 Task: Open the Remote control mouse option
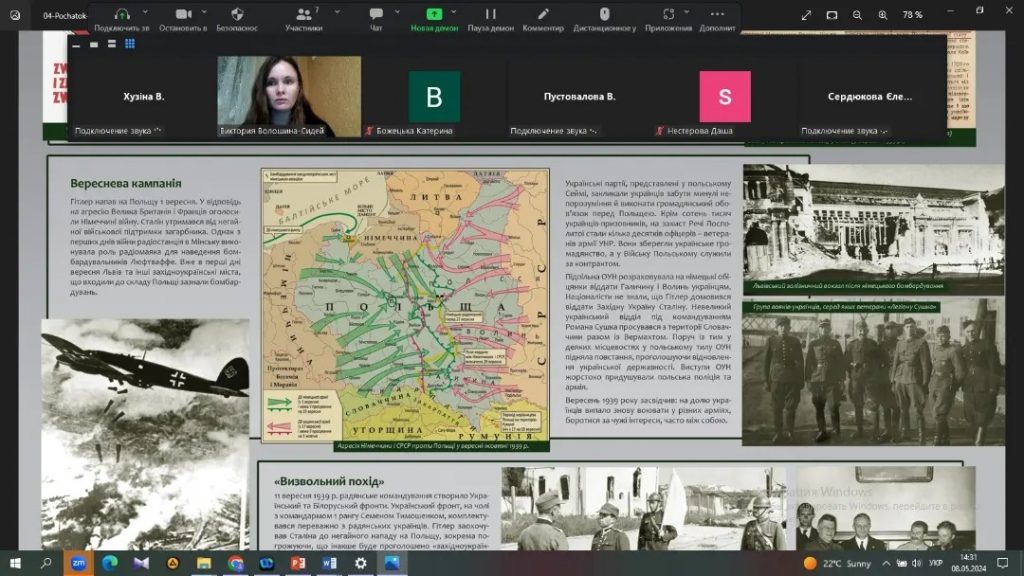click(604, 14)
